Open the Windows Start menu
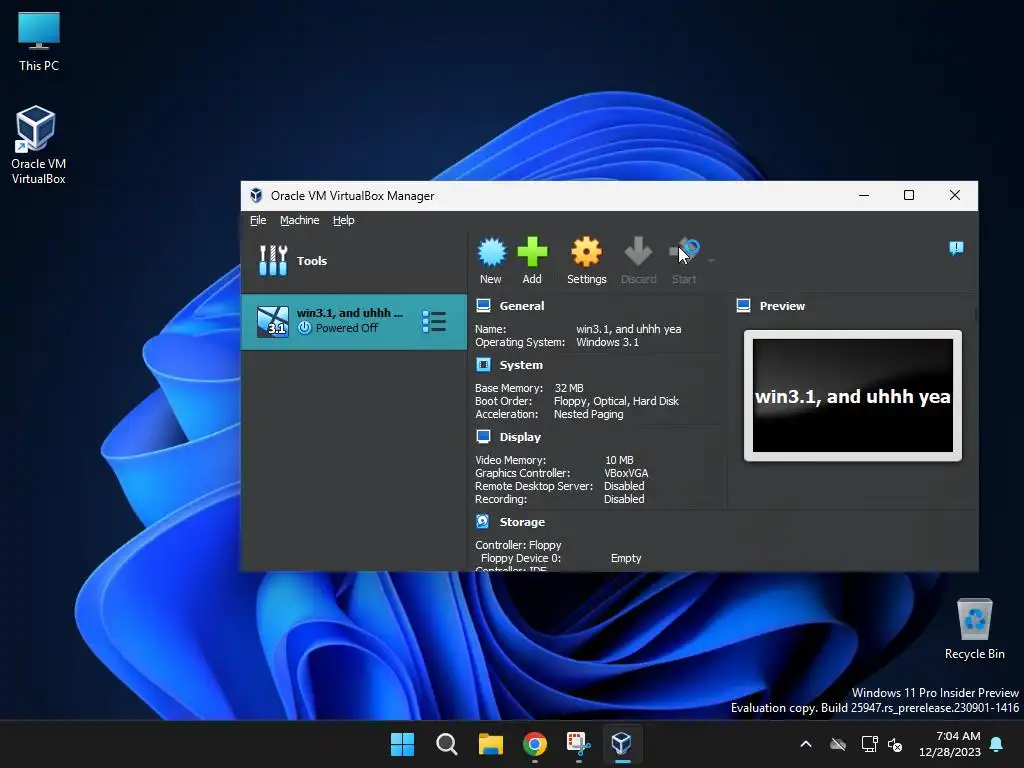 (402, 744)
